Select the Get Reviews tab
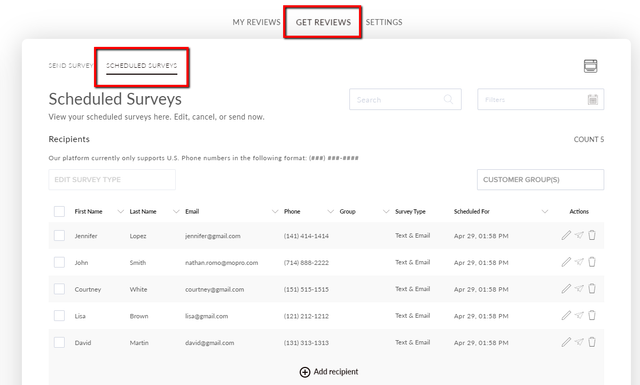This screenshot has height=385, width=640. pyautogui.click(x=323, y=22)
